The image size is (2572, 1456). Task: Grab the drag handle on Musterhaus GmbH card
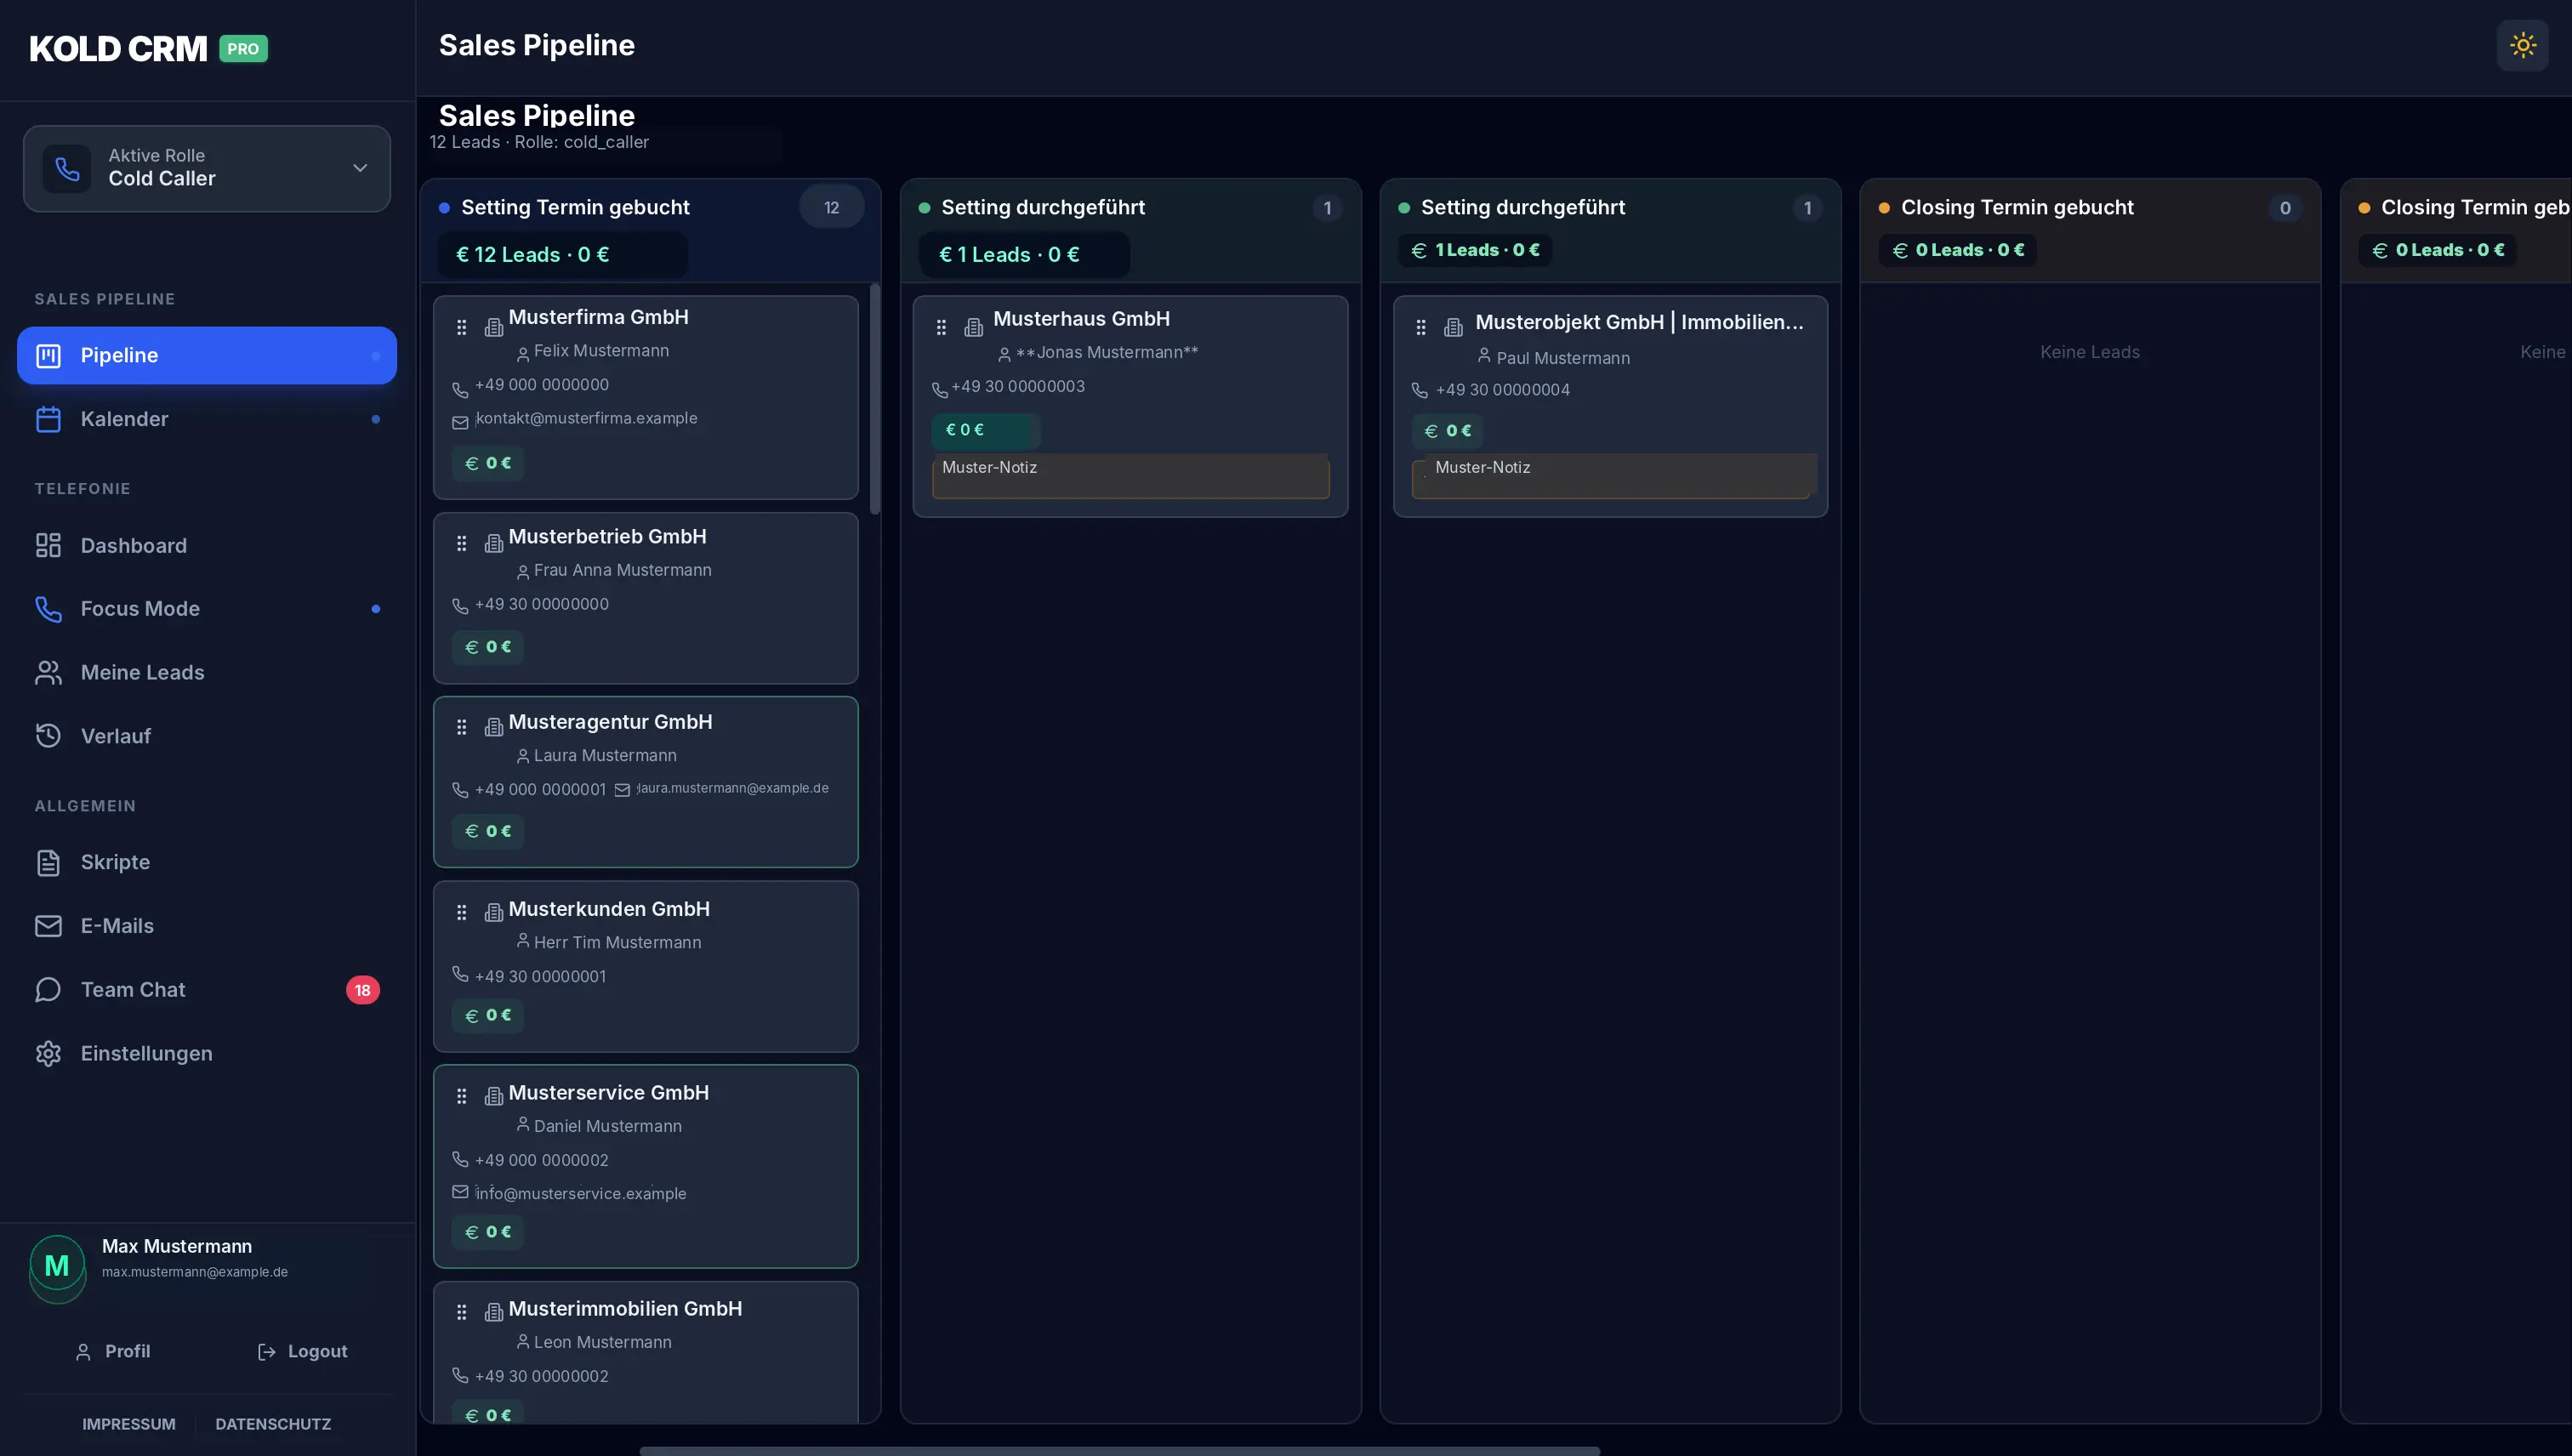tap(941, 327)
